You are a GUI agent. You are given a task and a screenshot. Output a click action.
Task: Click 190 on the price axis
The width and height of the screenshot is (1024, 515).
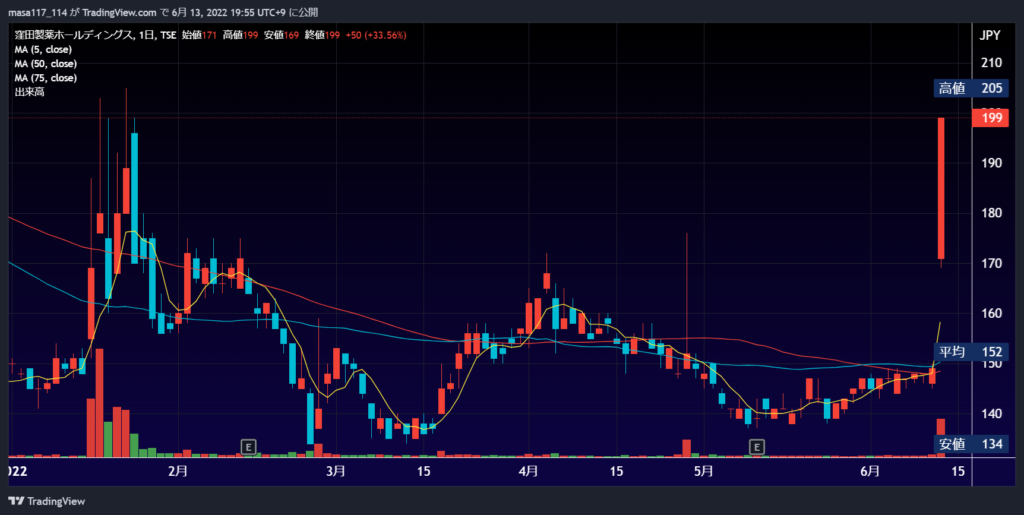point(991,163)
